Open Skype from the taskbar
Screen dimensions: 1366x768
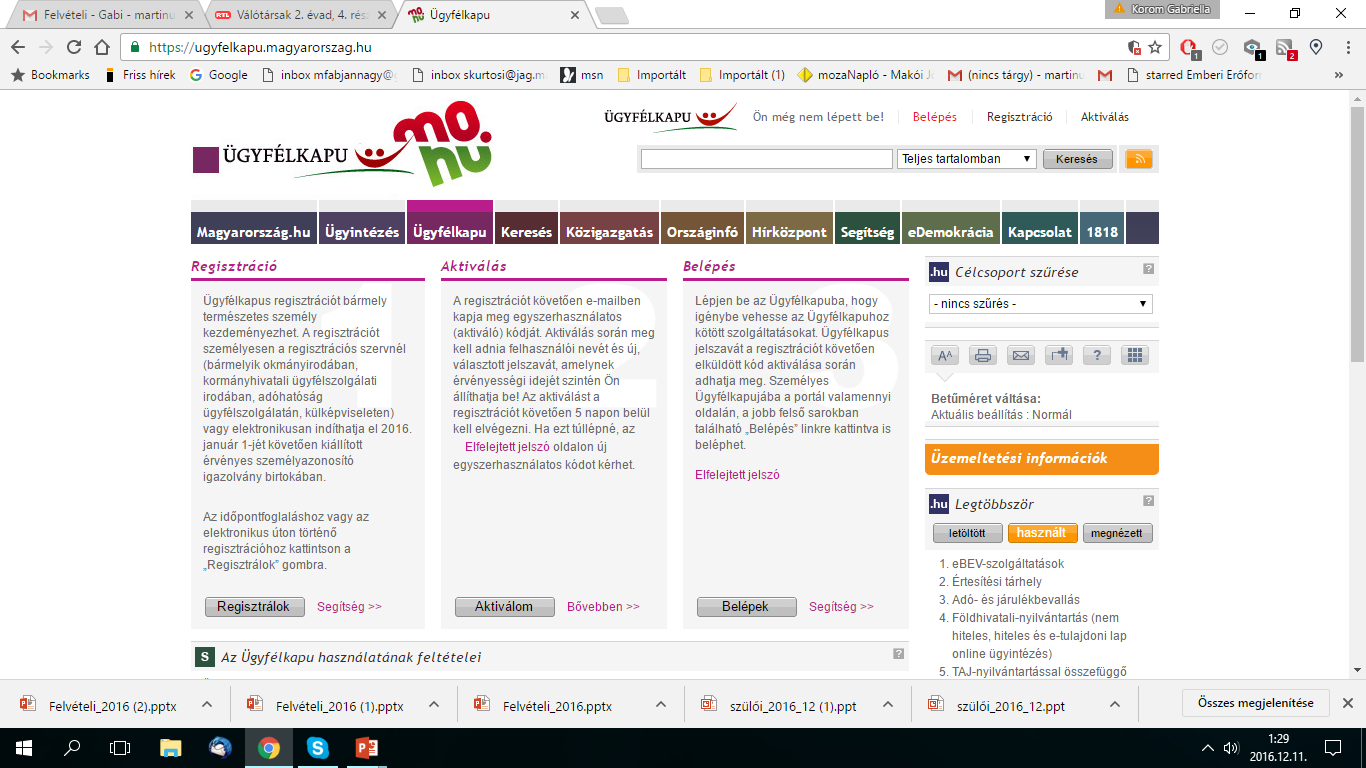[x=318, y=747]
